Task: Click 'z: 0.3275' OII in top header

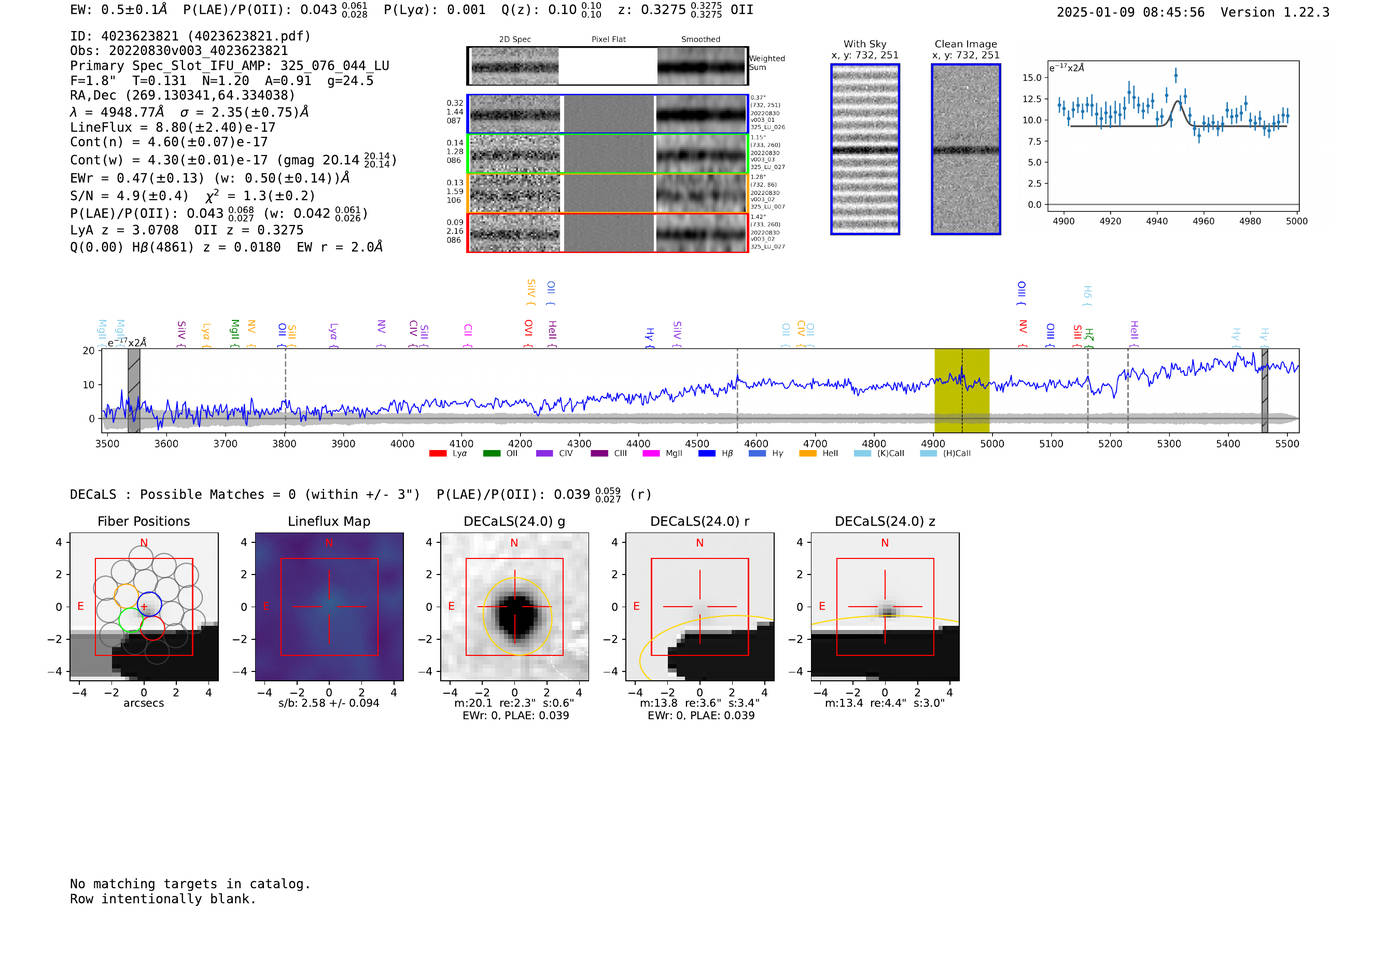Action: 685,10
